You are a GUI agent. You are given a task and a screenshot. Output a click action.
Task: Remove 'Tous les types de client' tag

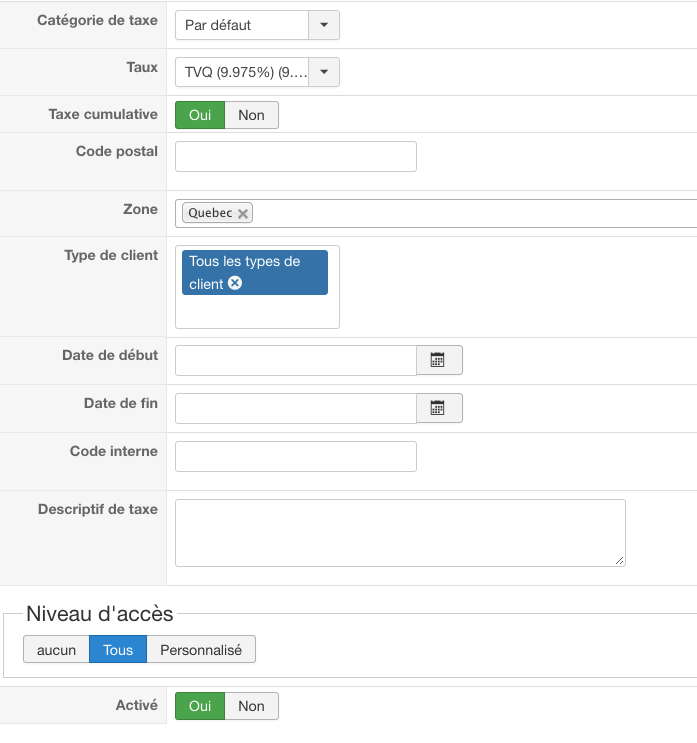click(235, 283)
